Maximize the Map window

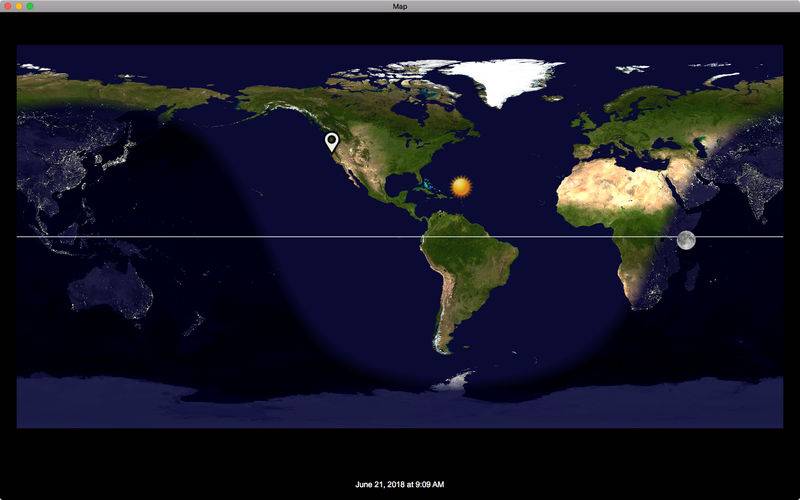[x=30, y=6]
